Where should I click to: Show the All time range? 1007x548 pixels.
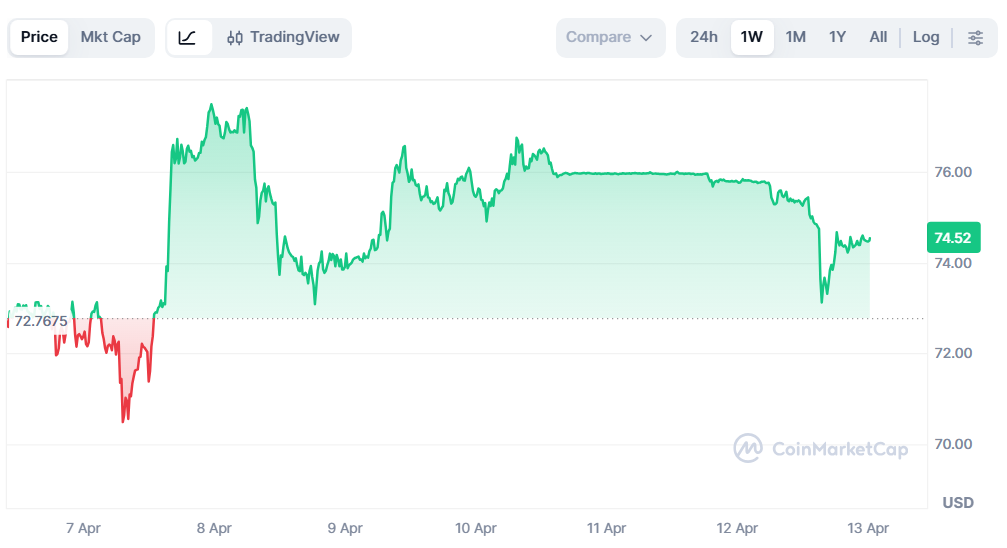coord(878,37)
